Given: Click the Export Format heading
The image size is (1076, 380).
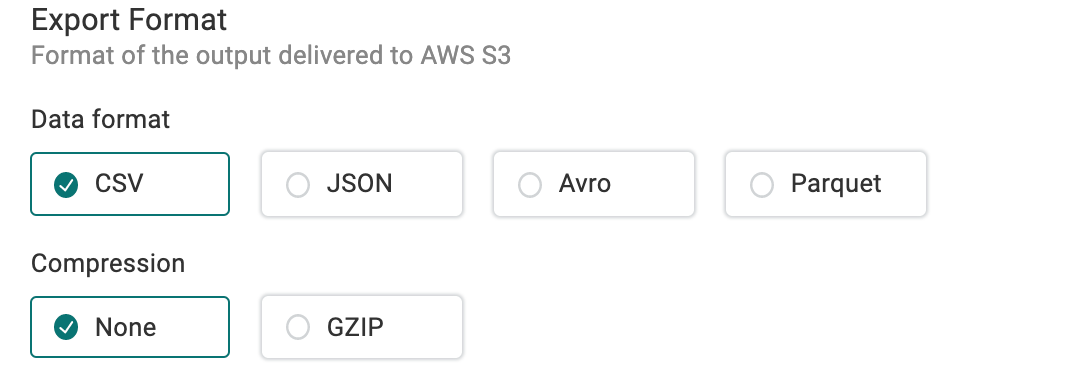Looking at the screenshot, I should click(x=129, y=20).
